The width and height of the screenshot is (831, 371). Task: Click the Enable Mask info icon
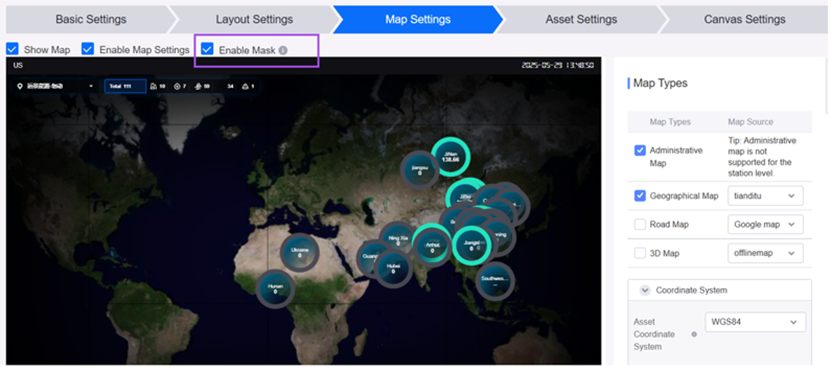[x=283, y=50]
